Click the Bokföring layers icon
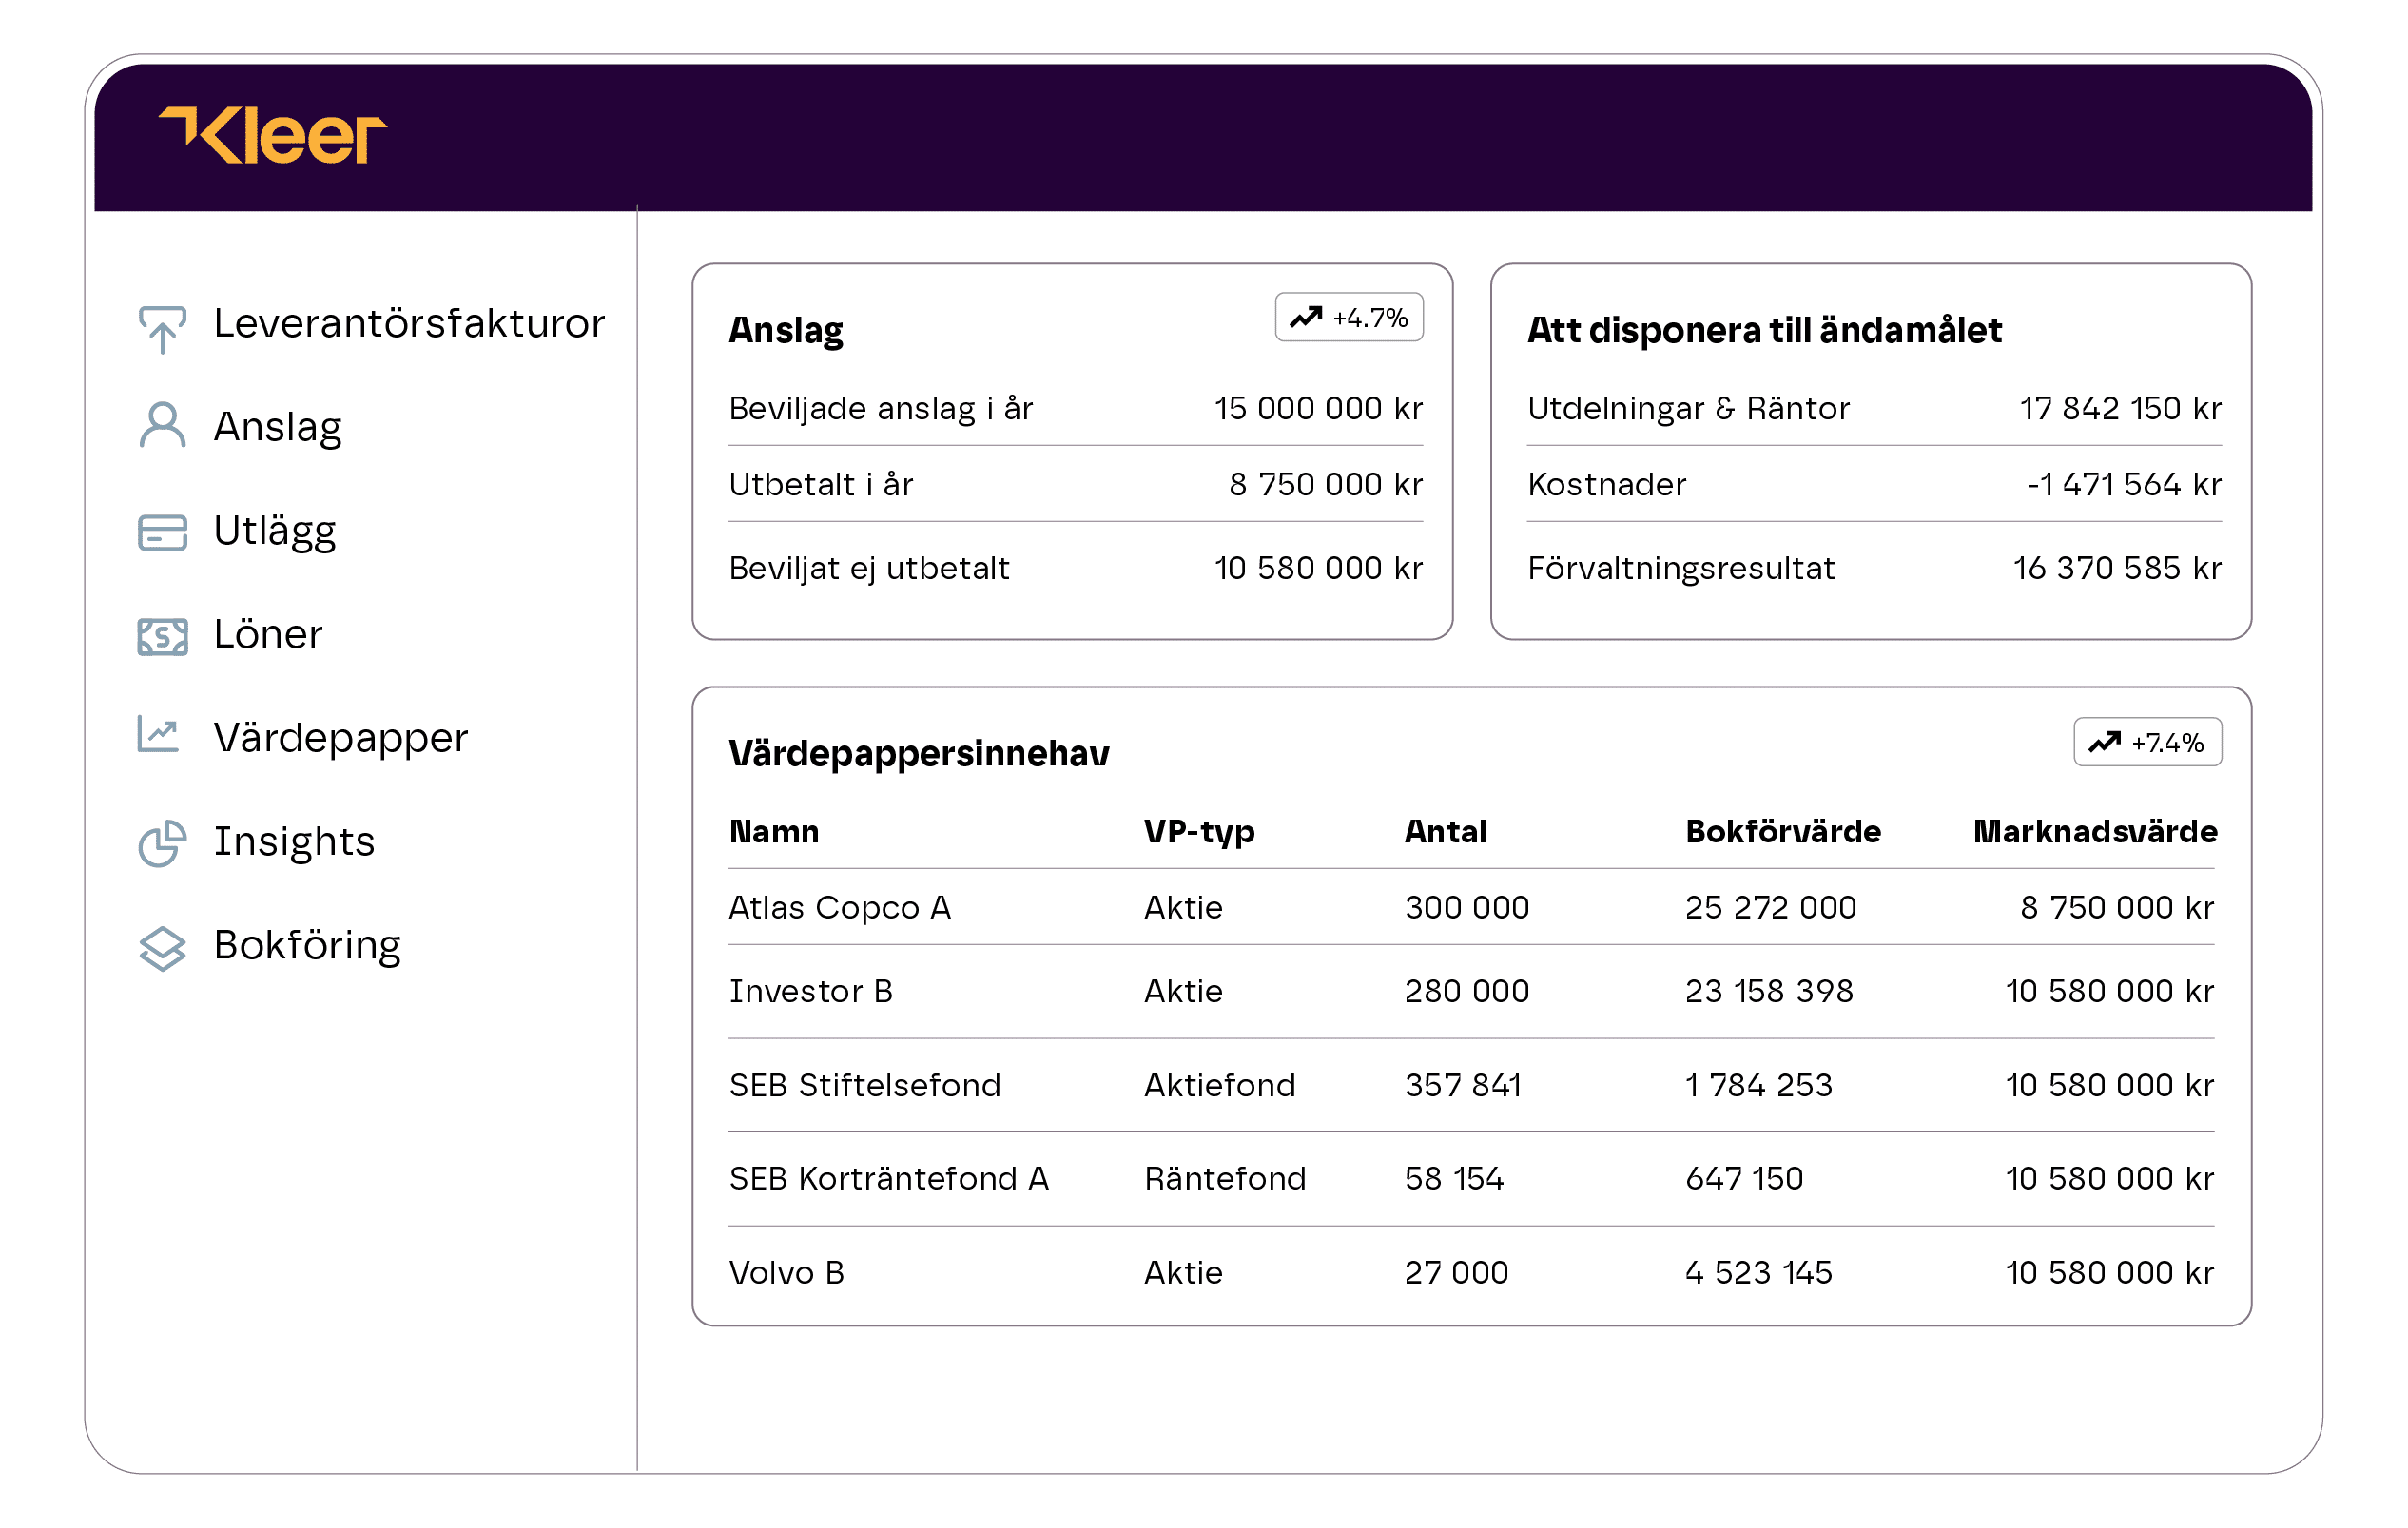Screen dimensions: 2408x1528 coord(162,948)
